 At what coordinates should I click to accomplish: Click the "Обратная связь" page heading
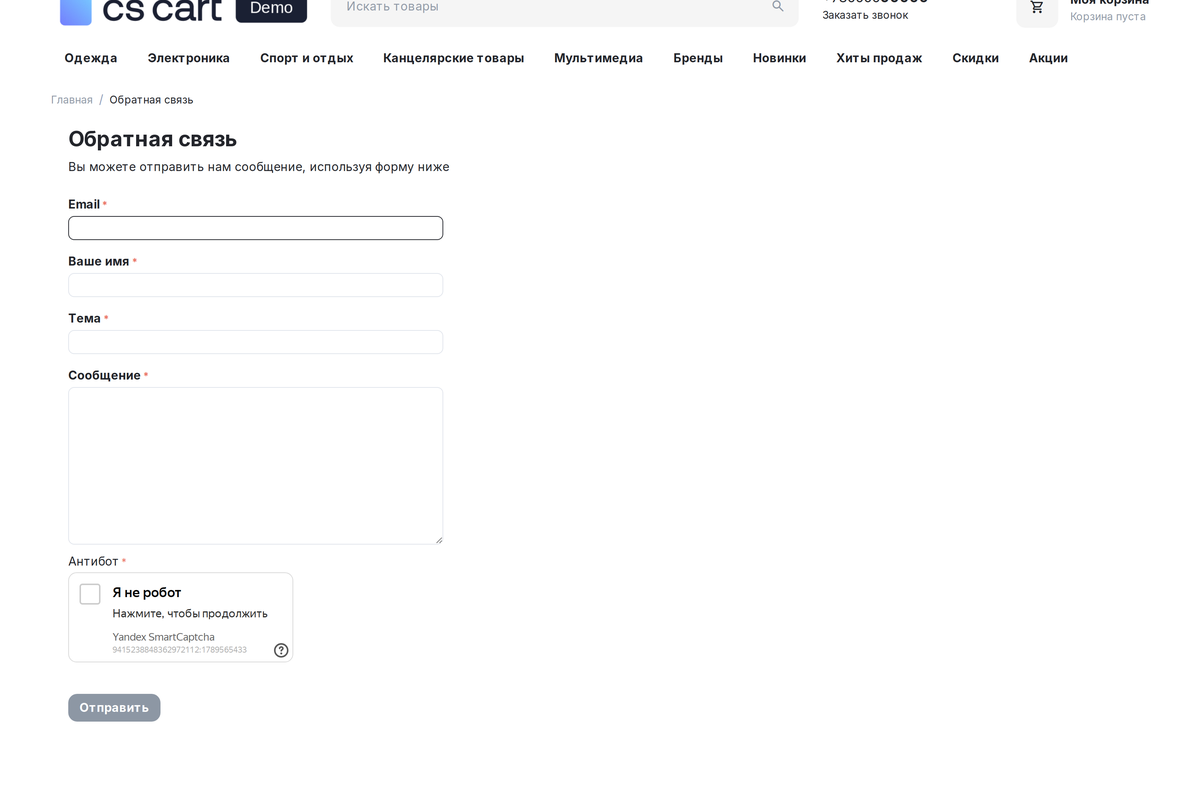pos(153,139)
